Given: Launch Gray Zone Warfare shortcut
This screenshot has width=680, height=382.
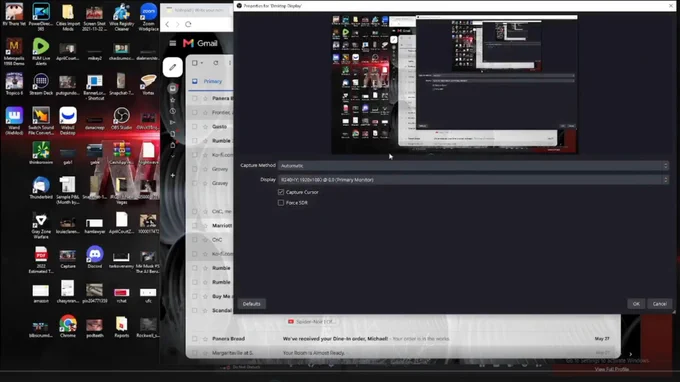Looking at the screenshot, I should [41, 225].
